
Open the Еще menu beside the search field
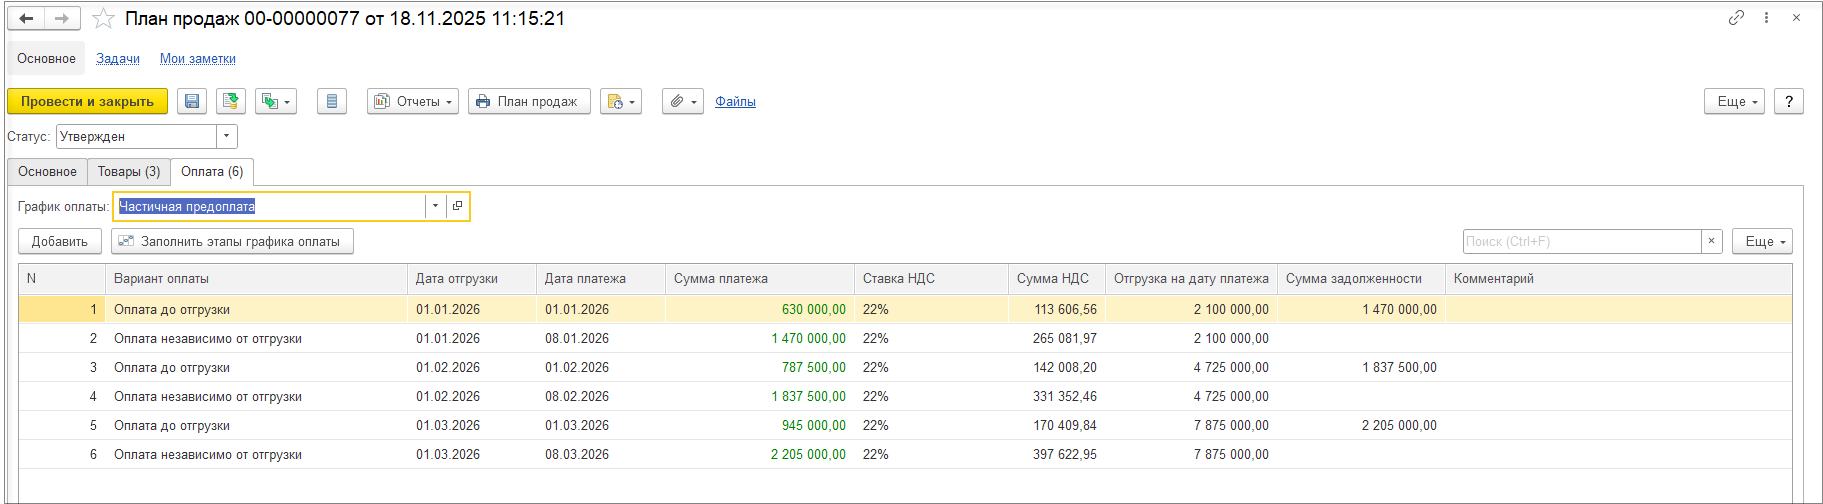pos(1761,241)
